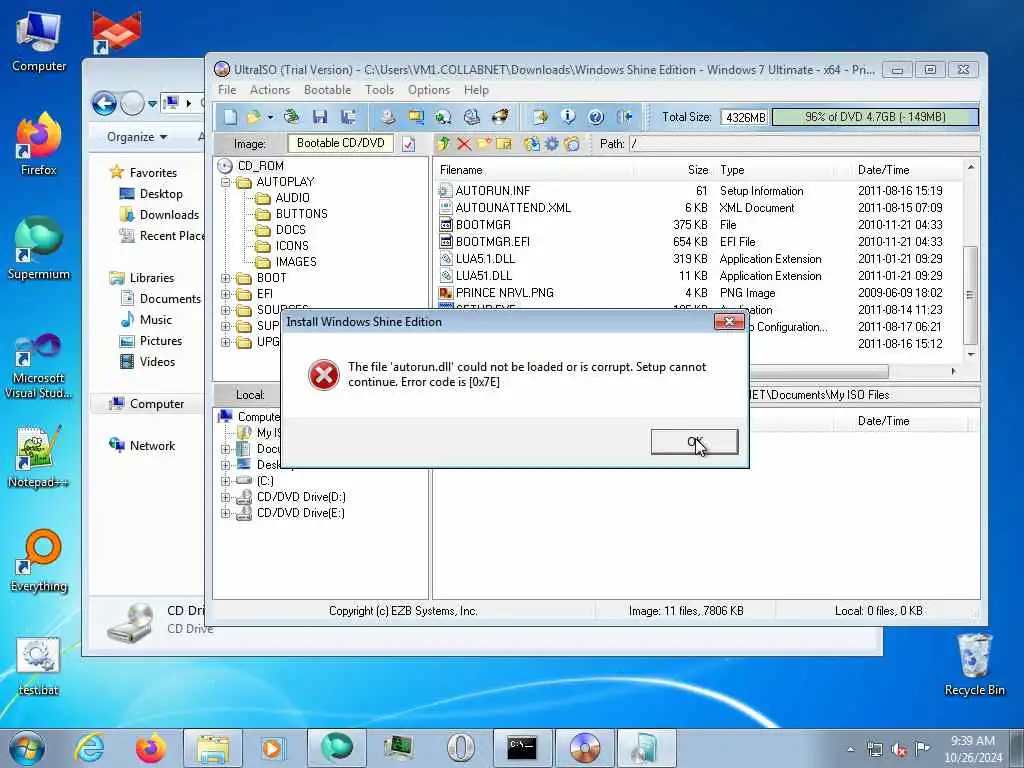Open the Notepad++ desktop shortcut
Image resolution: width=1024 pixels, height=768 pixels.
click(39, 456)
